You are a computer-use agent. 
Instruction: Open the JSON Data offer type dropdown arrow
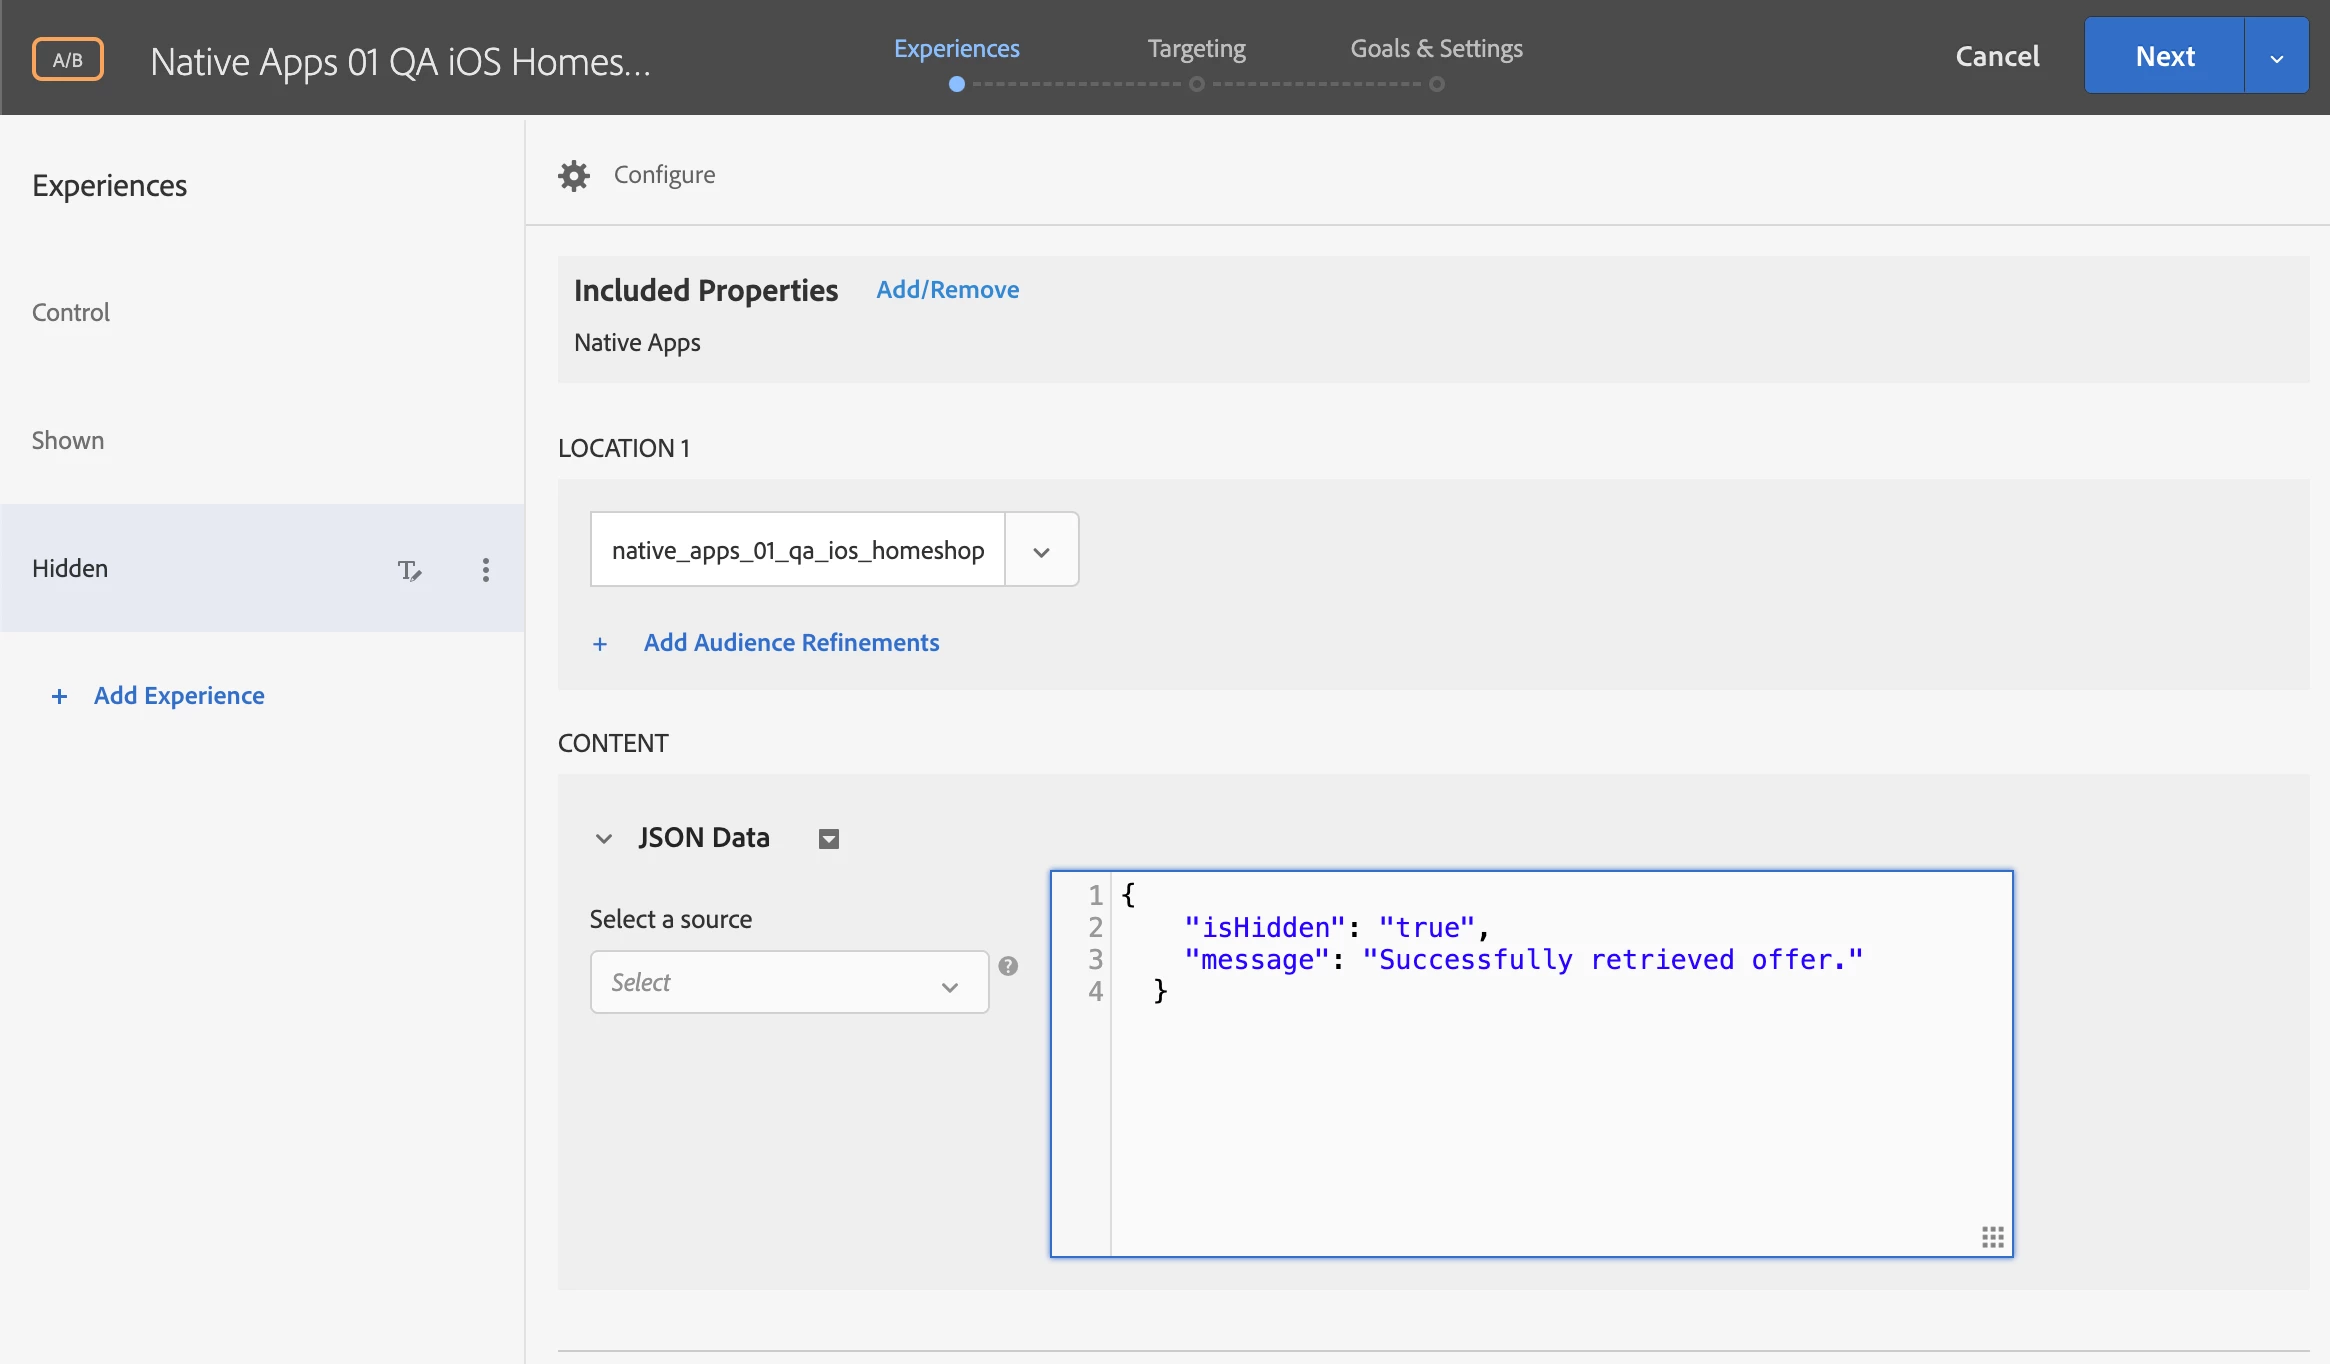(829, 839)
